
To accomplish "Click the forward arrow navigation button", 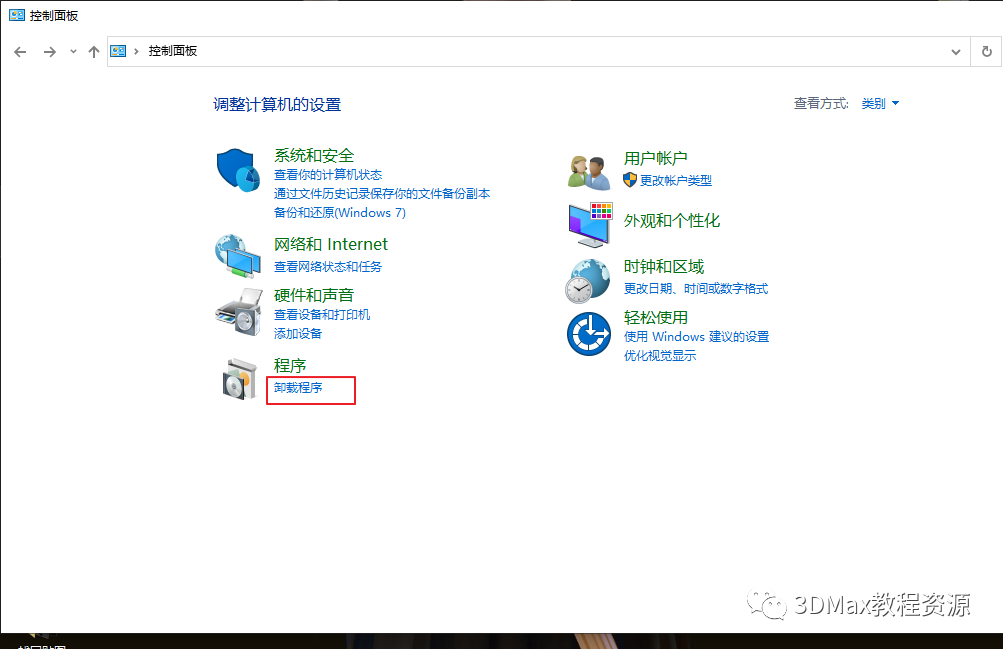I will 49,52.
